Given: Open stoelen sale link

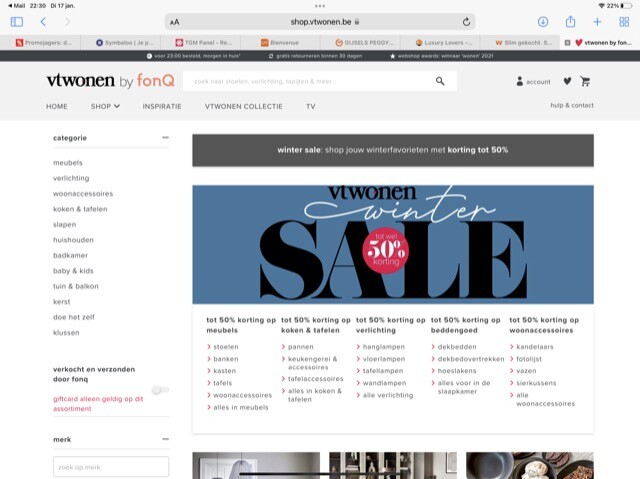Looking at the screenshot, I should tap(226, 347).
